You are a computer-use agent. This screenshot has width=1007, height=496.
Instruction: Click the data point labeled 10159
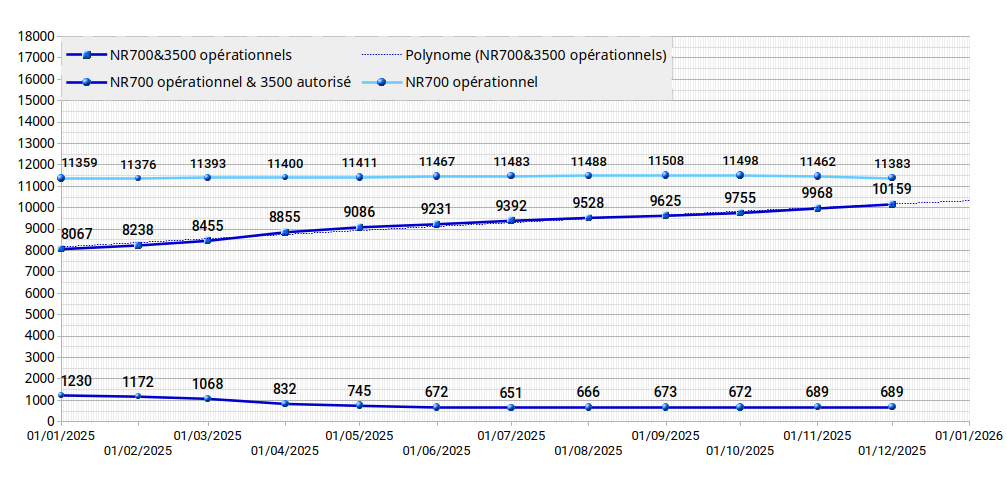tap(892, 204)
